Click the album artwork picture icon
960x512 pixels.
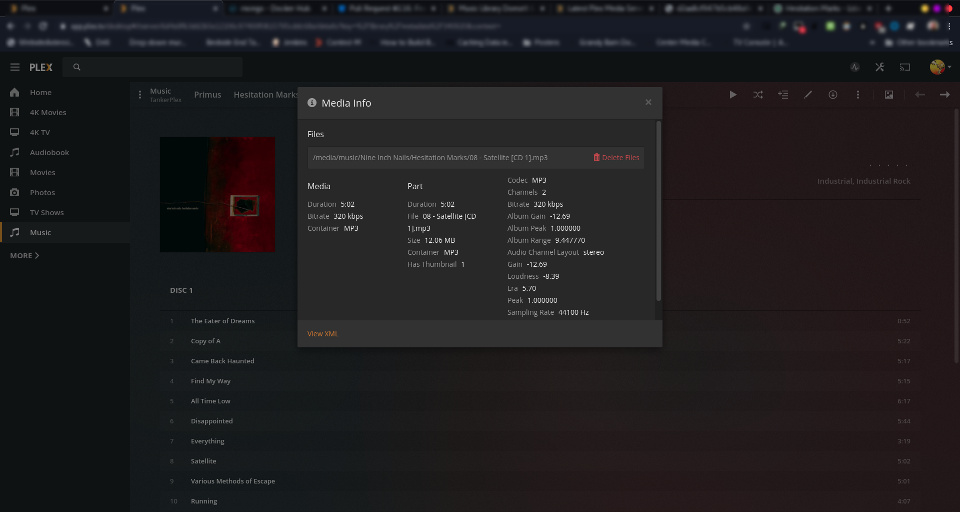click(x=889, y=95)
